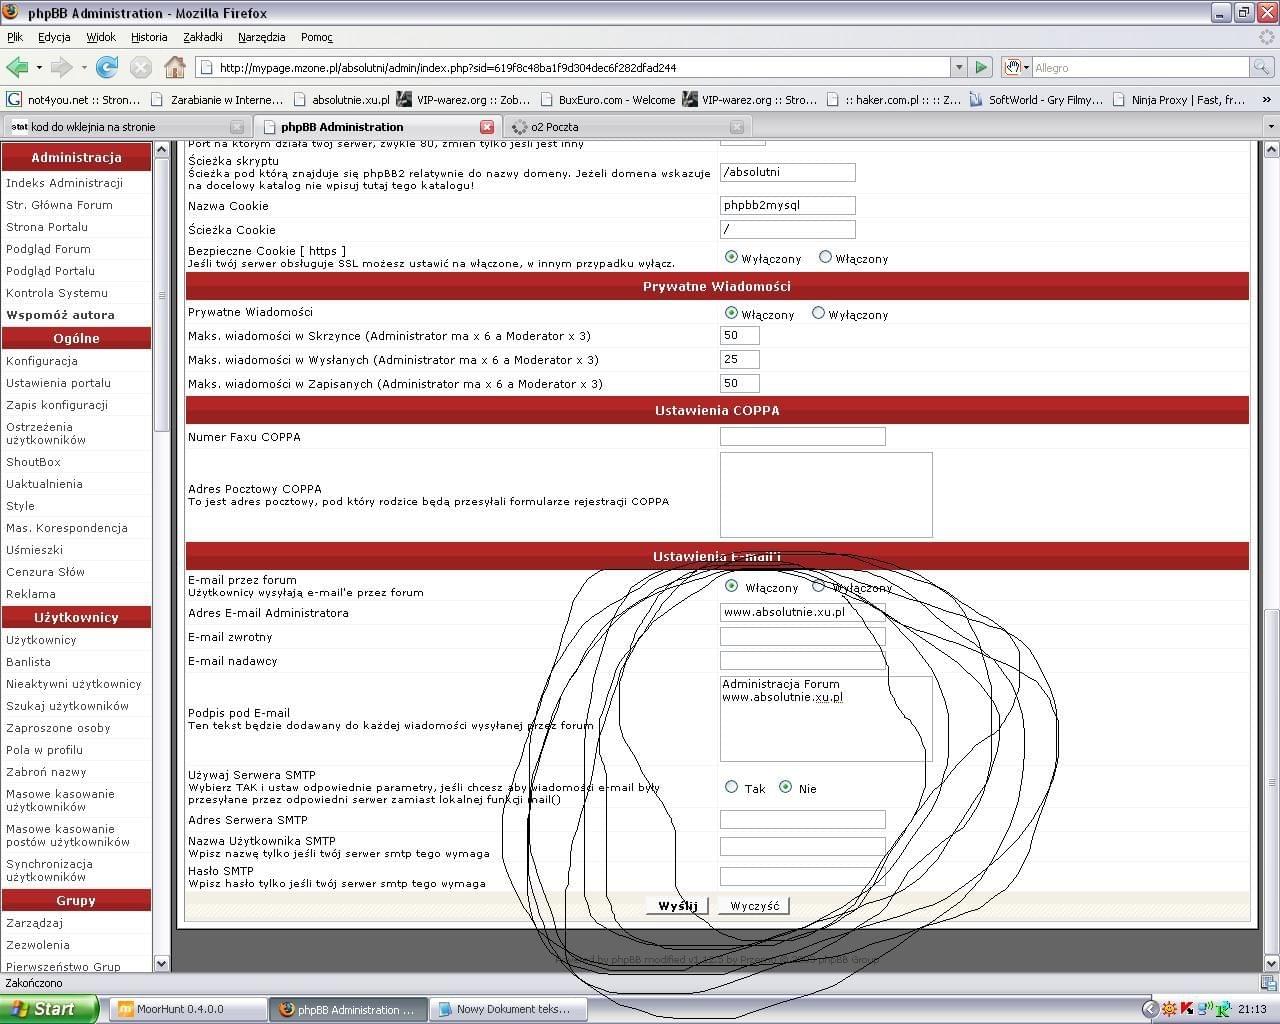The image size is (1280, 1024).
Task: Click the Podpis pod E-mail text area
Action: click(826, 719)
